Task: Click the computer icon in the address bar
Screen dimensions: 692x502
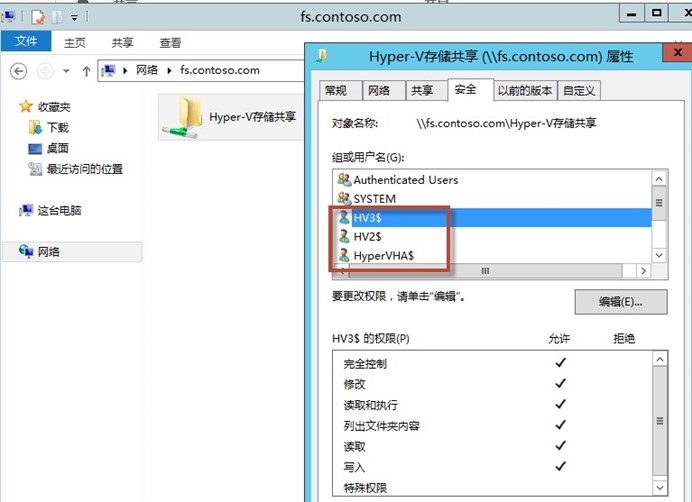Action: pyautogui.click(x=109, y=71)
